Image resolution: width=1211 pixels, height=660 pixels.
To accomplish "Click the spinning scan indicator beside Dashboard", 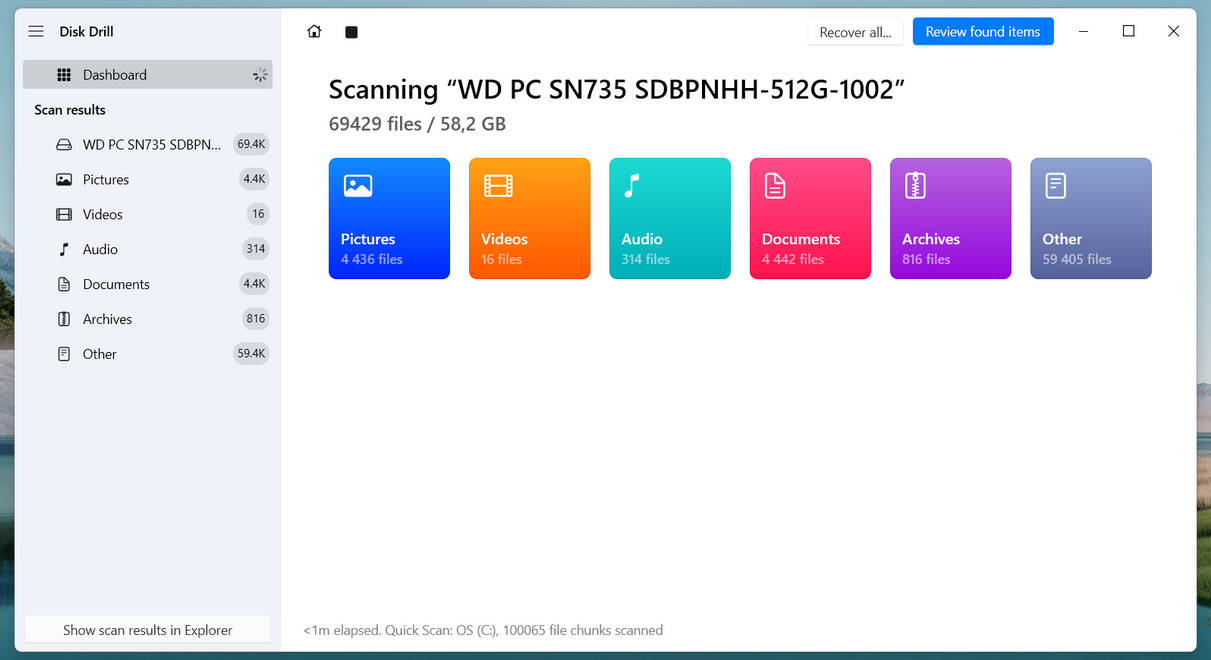I will (260, 75).
